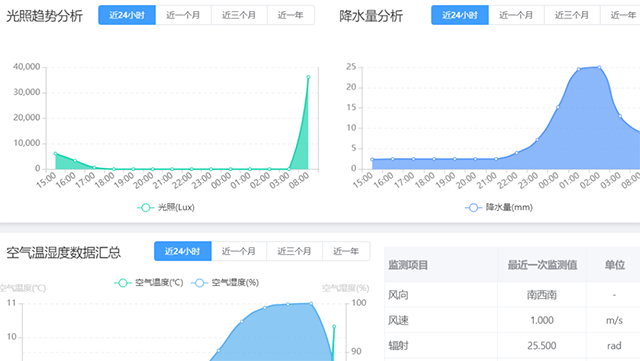Switch 降水量分析 to 近一年
640x361 pixels.
coord(620,15)
